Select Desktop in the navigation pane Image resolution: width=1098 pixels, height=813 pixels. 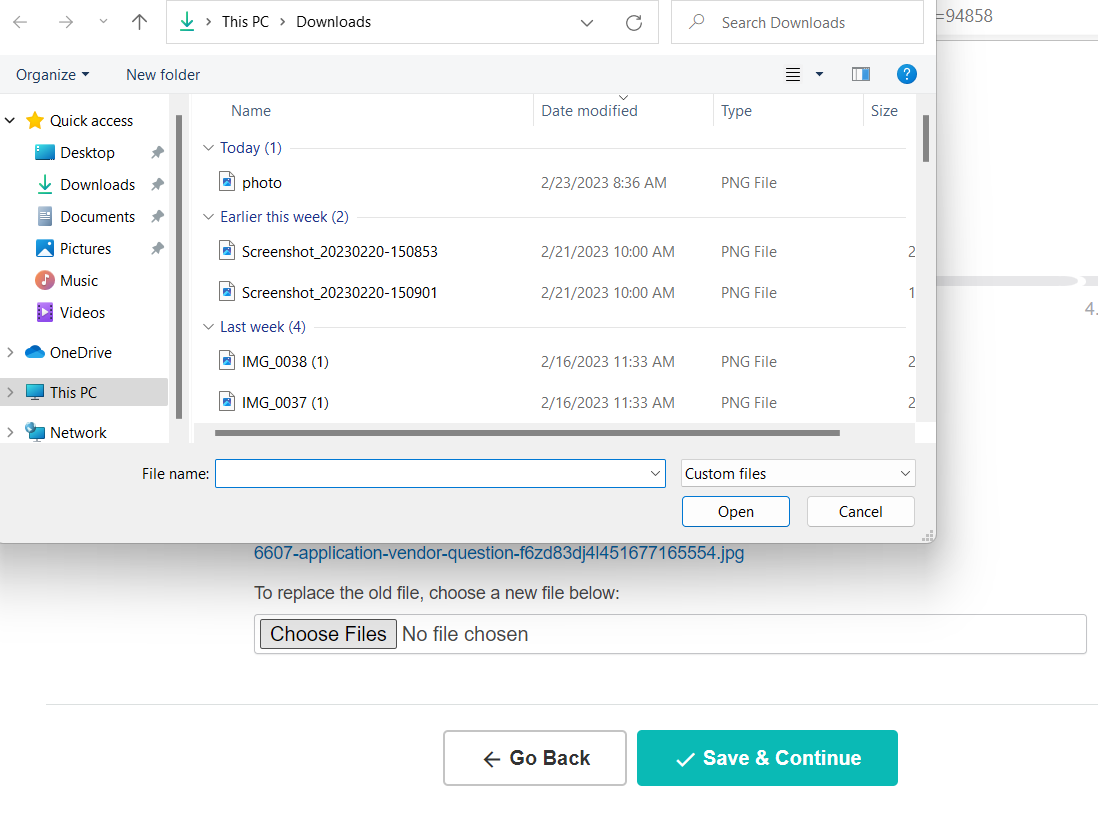point(88,153)
